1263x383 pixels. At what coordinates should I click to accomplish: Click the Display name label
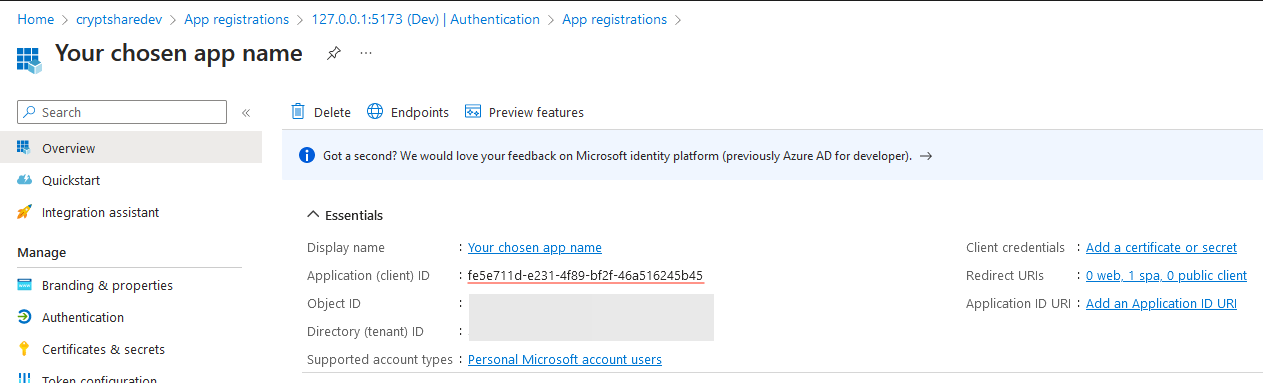(346, 247)
